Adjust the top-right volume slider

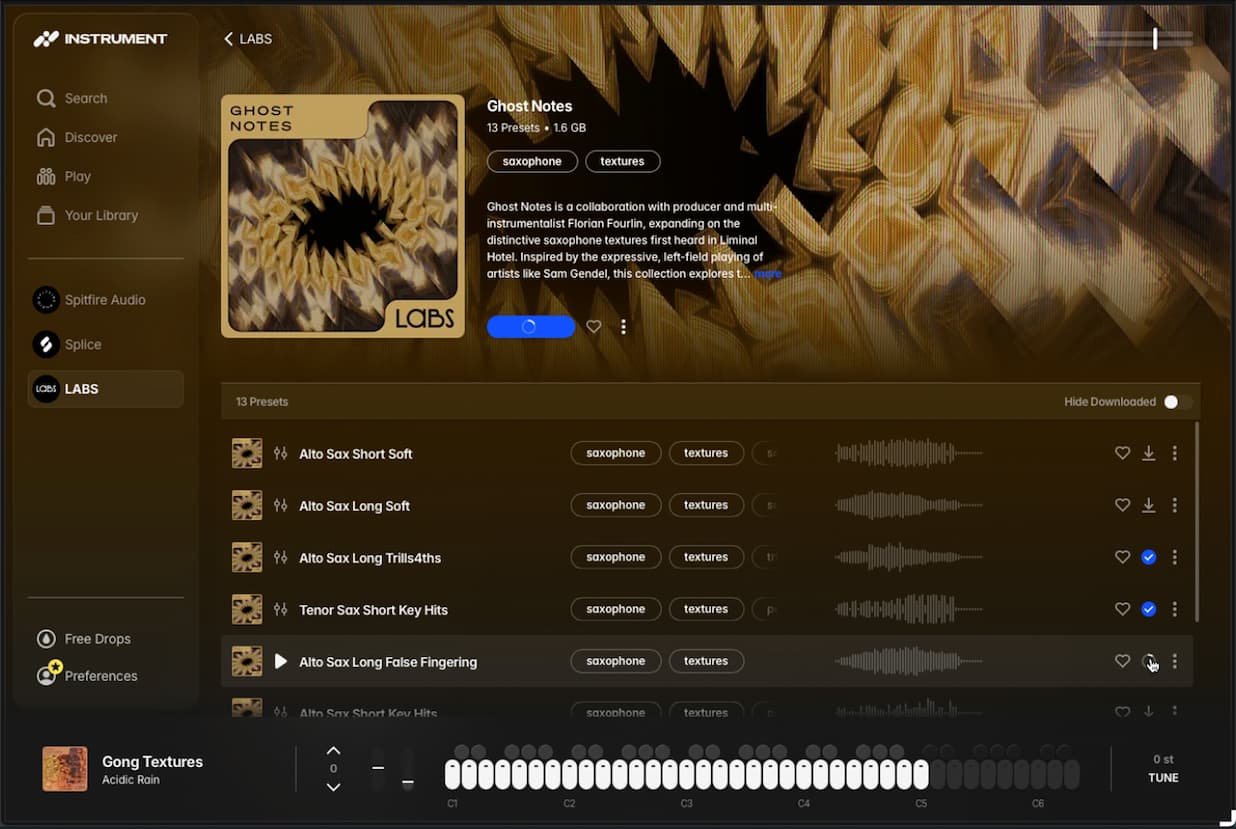[x=1141, y=39]
